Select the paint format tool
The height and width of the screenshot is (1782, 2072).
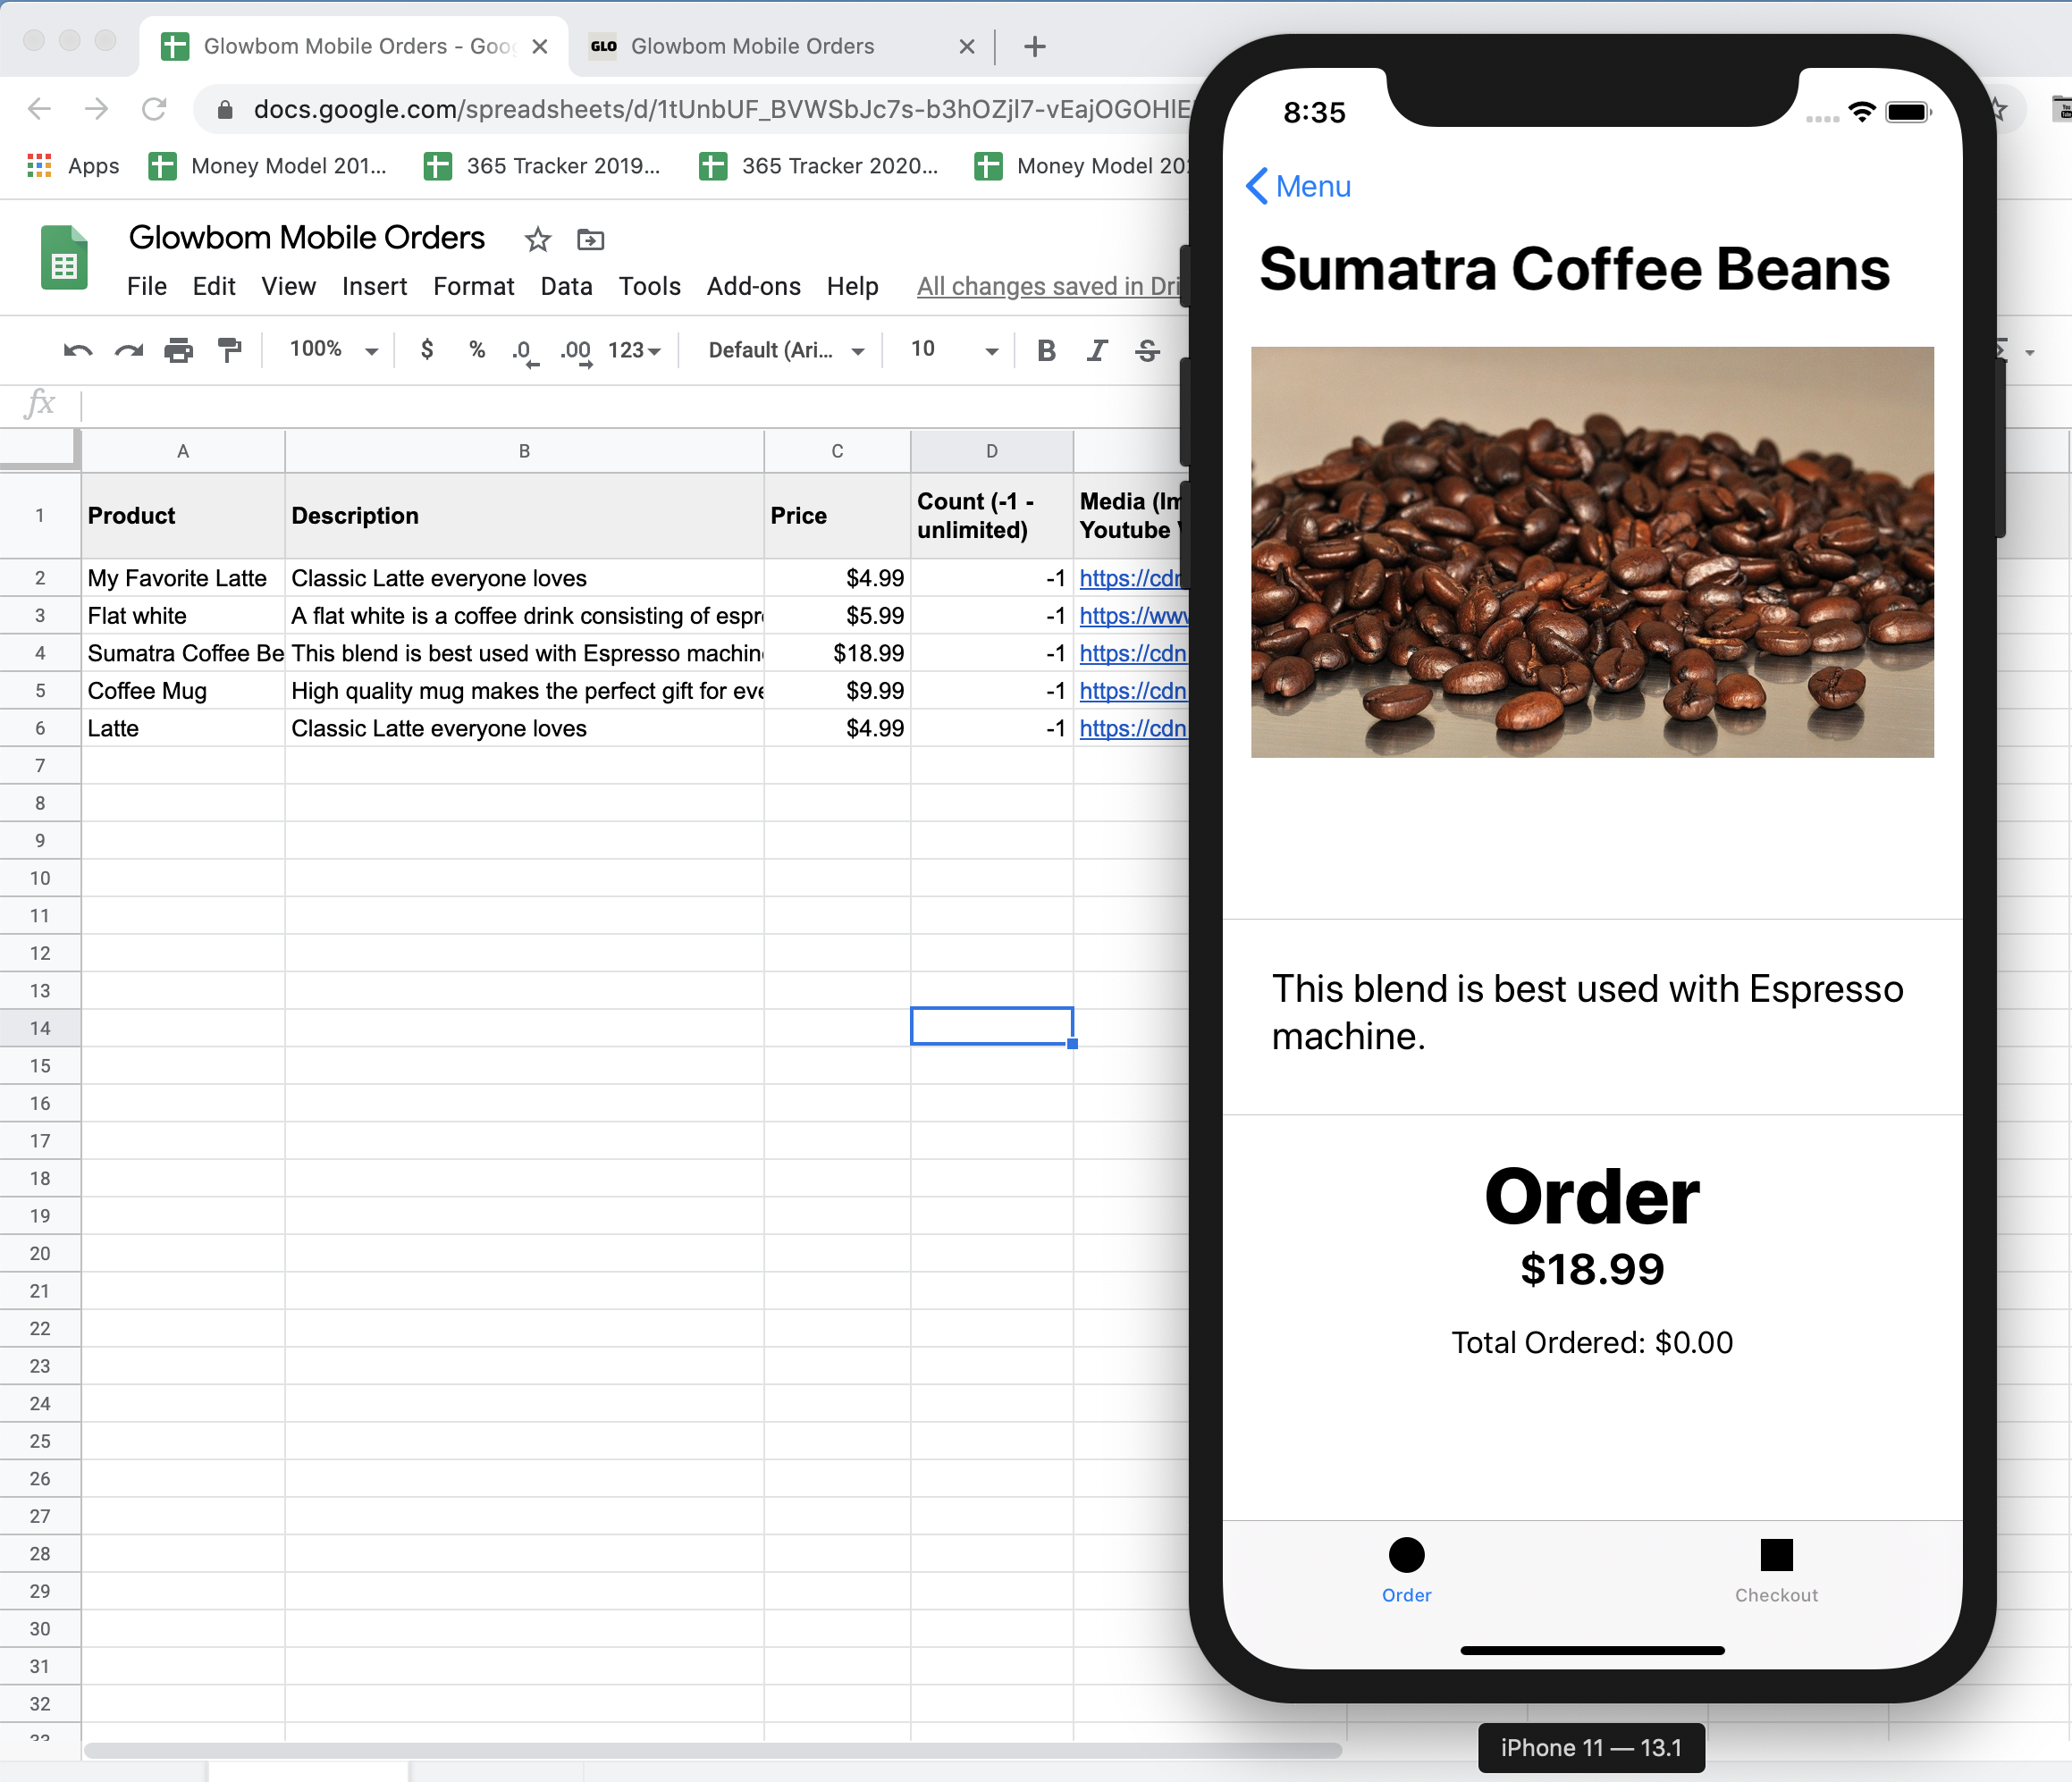pos(230,350)
